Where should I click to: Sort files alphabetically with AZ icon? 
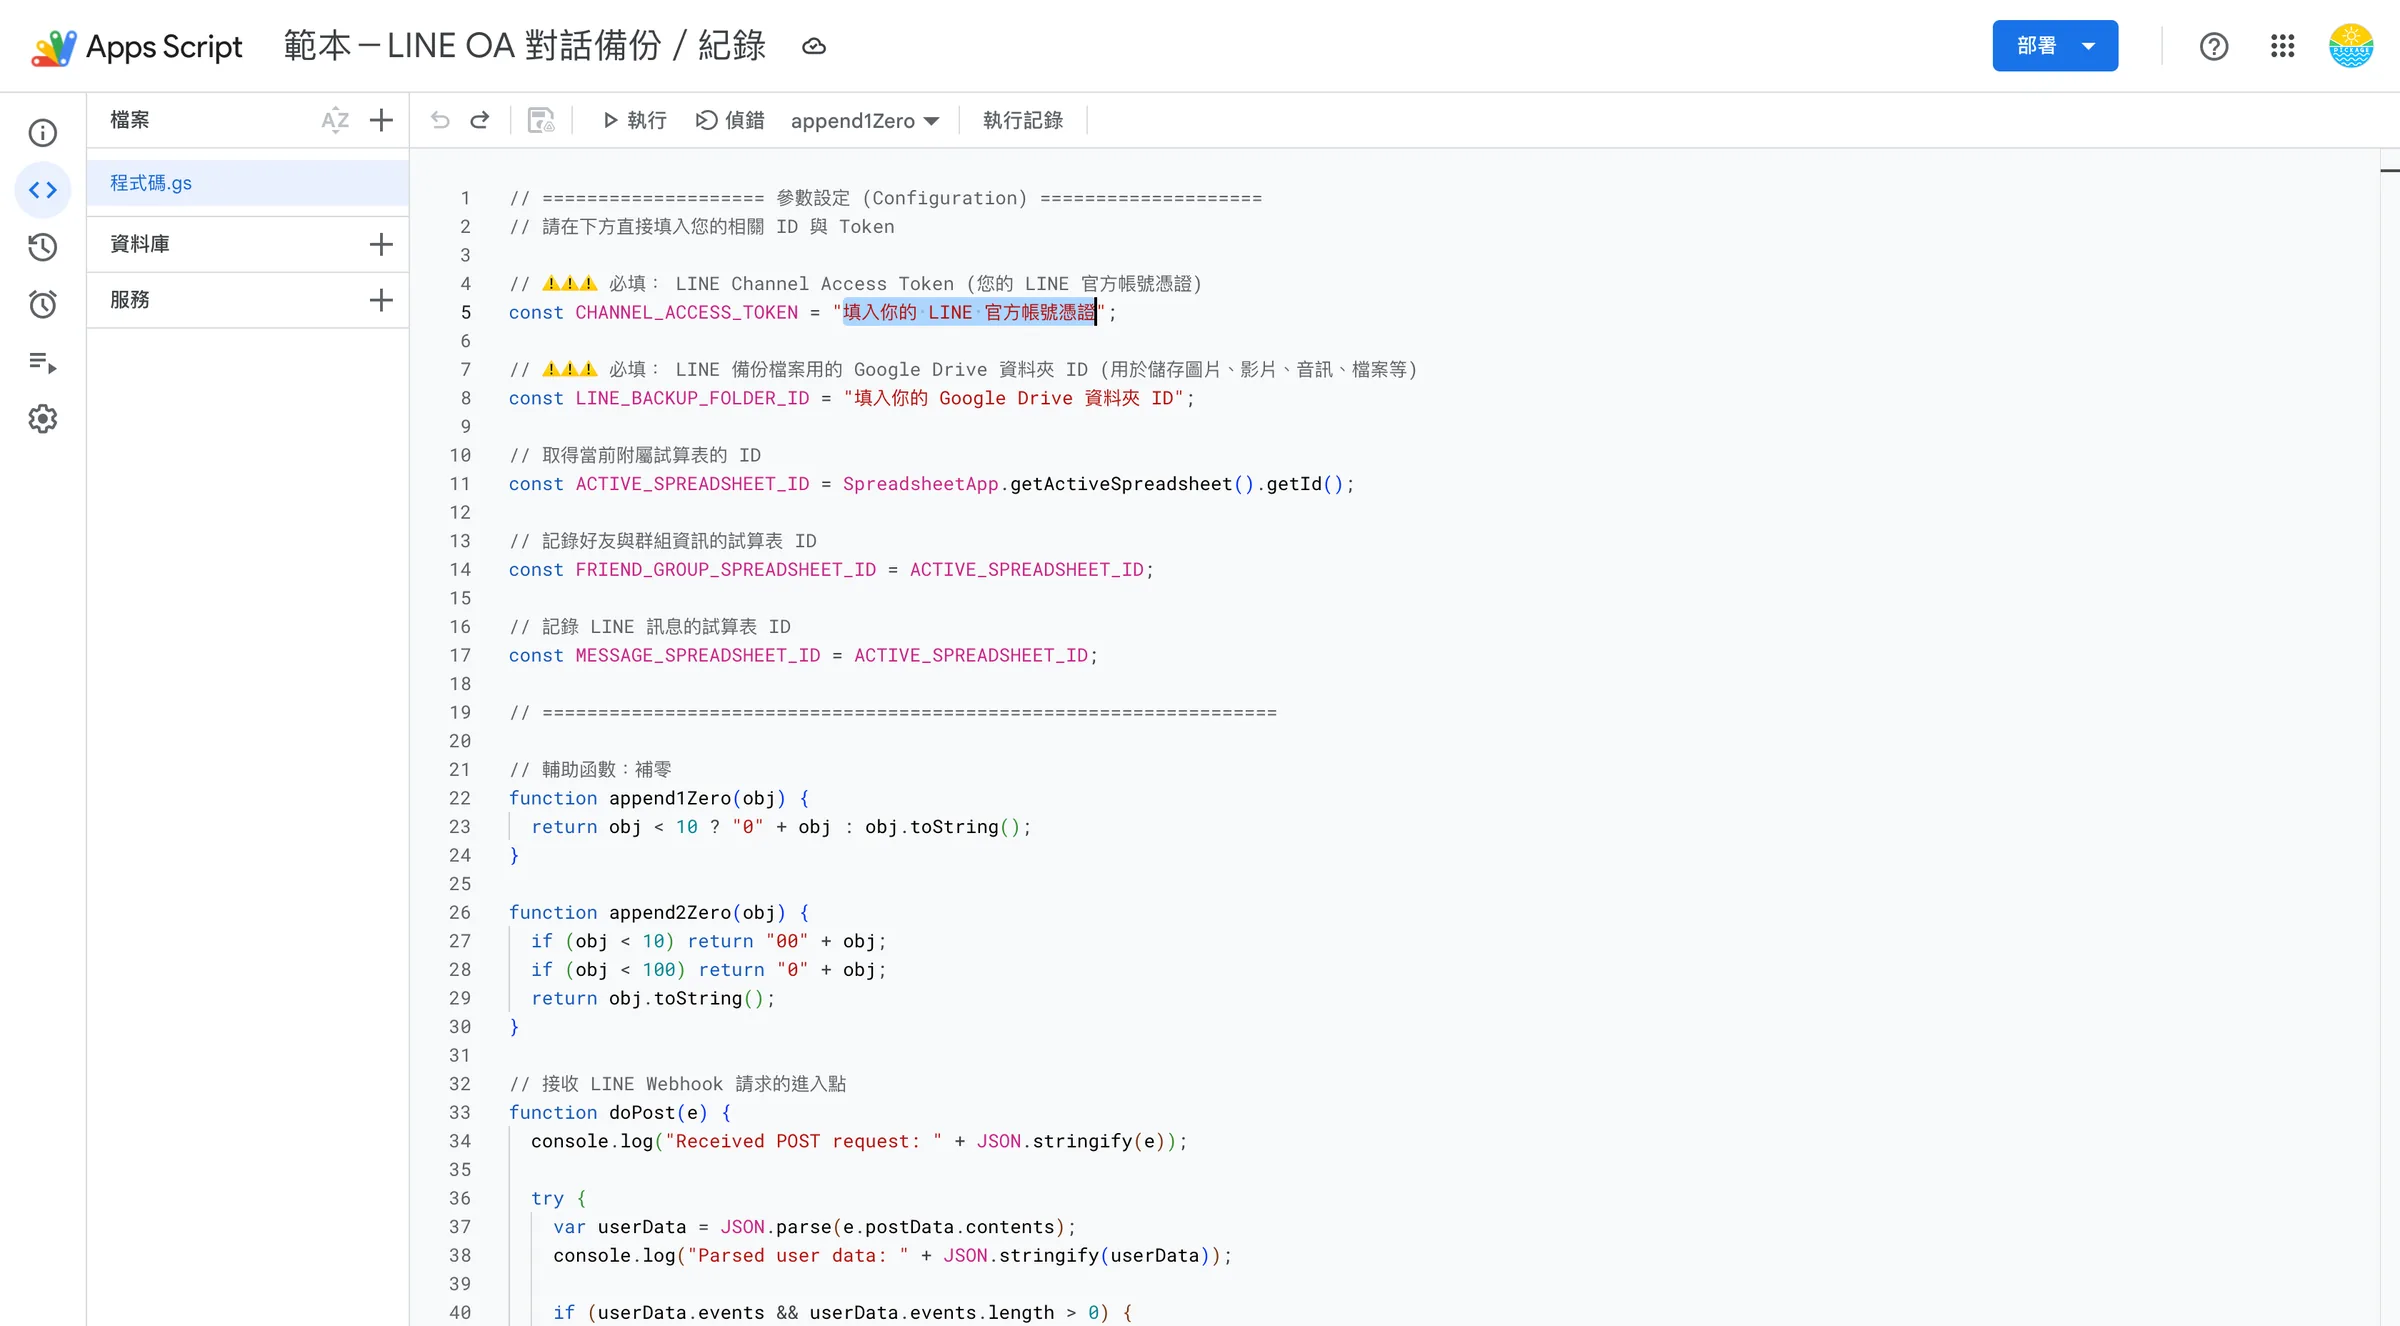[x=335, y=120]
